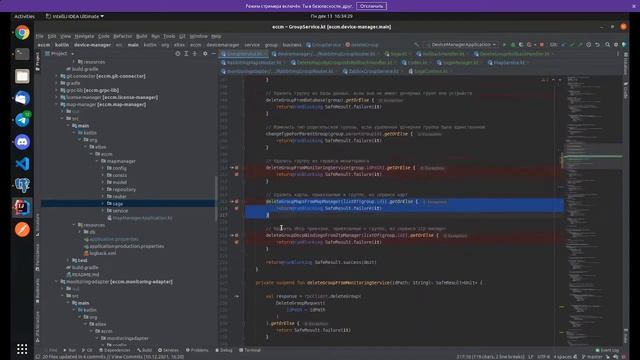This screenshot has height=360, width=640.
Task: Expand the repository folder under mapmanager
Action: (x=103, y=189)
